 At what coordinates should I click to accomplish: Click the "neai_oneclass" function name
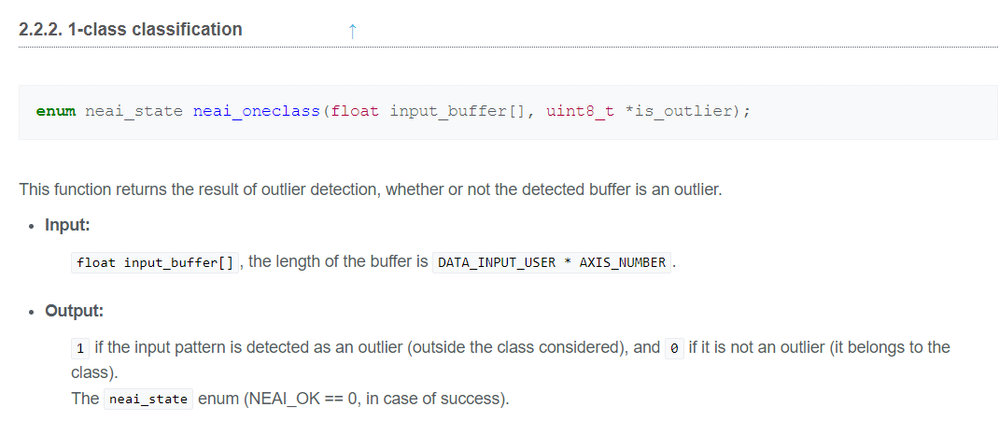tap(255, 110)
